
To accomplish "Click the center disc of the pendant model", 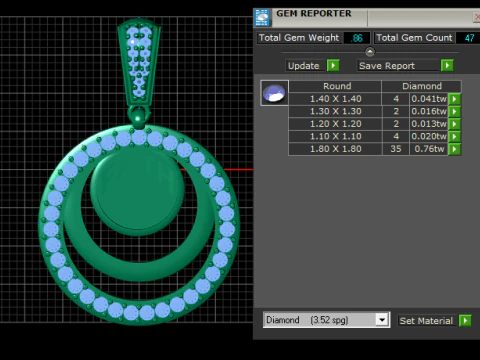I will pos(137,190).
